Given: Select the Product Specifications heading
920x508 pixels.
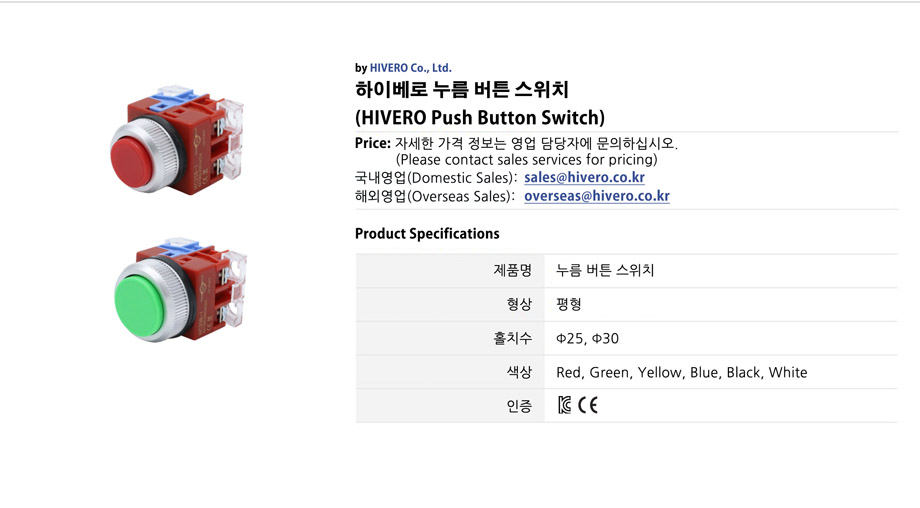Looking at the screenshot, I should [427, 233].
